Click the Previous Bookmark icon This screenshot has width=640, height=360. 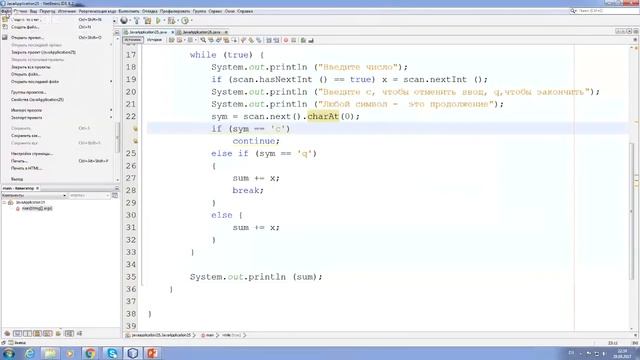[243, 40]
